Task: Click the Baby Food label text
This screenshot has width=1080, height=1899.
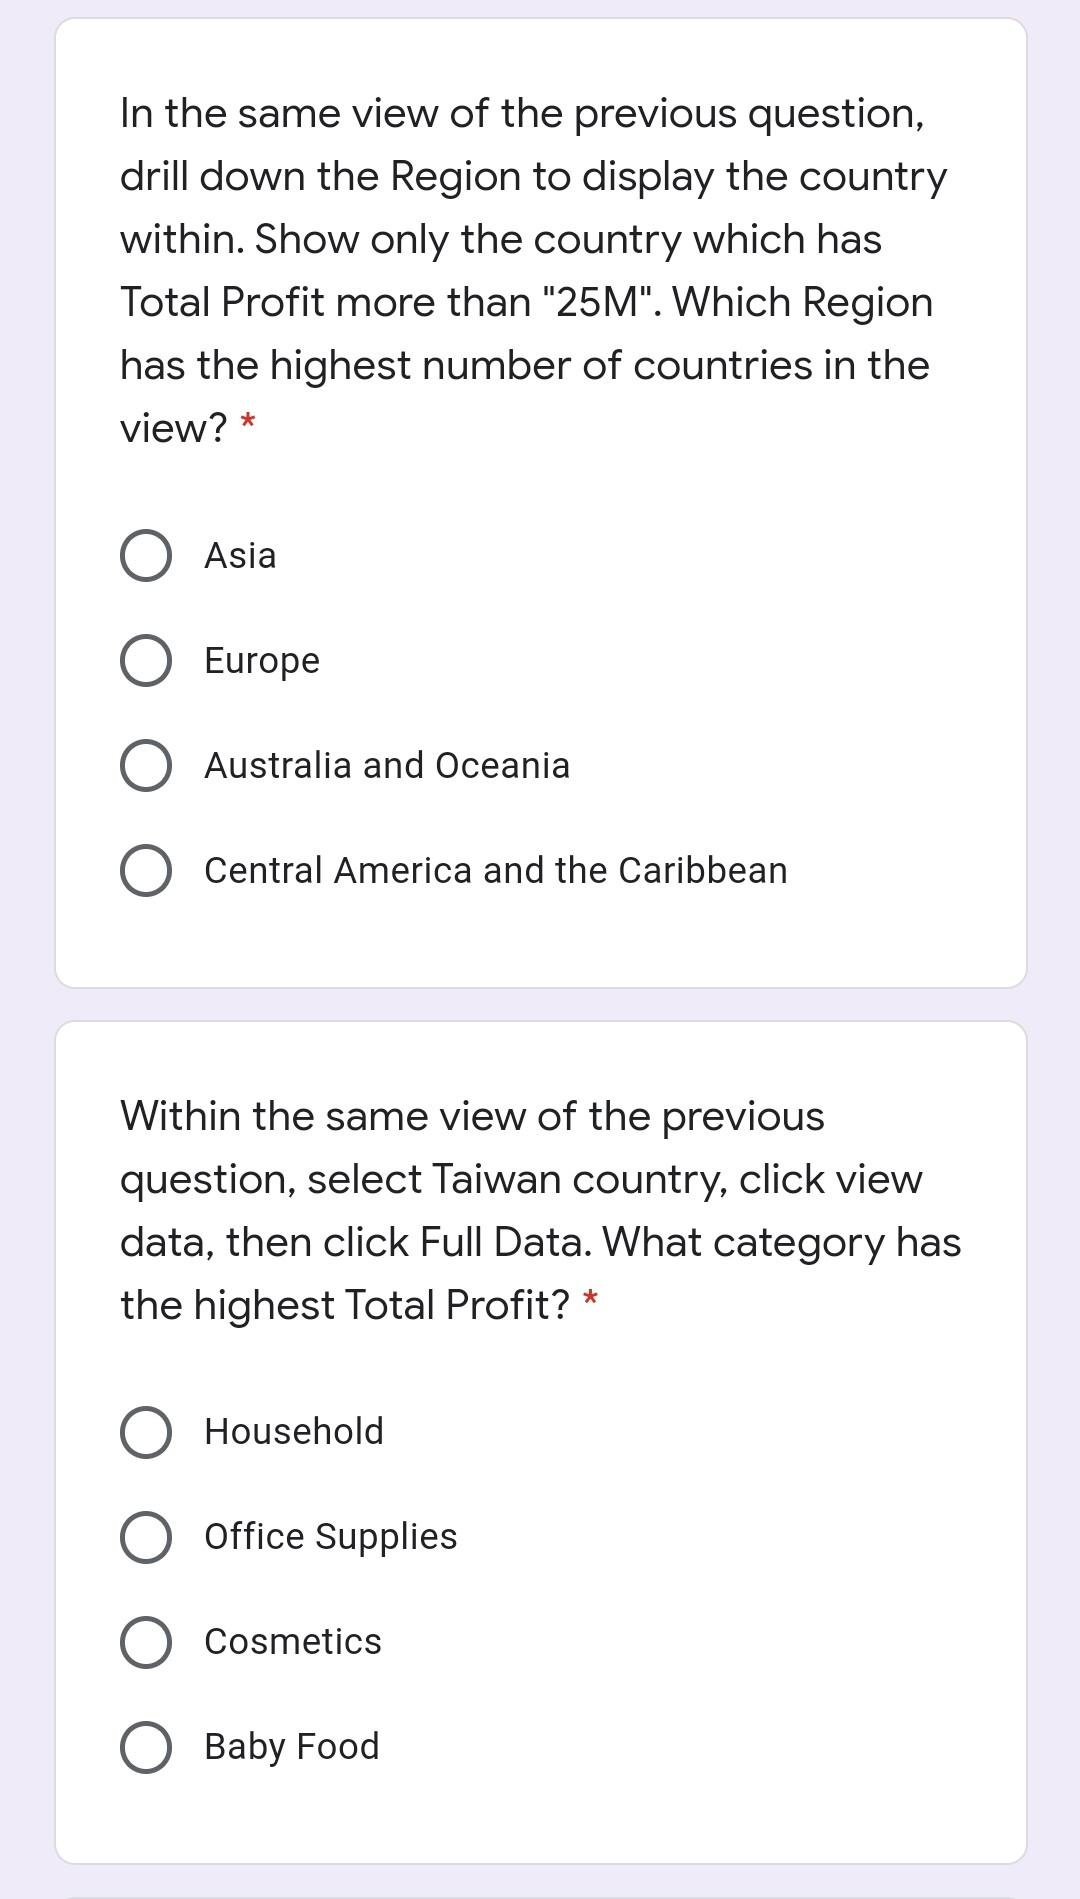Action: [x=292, y=1747]
